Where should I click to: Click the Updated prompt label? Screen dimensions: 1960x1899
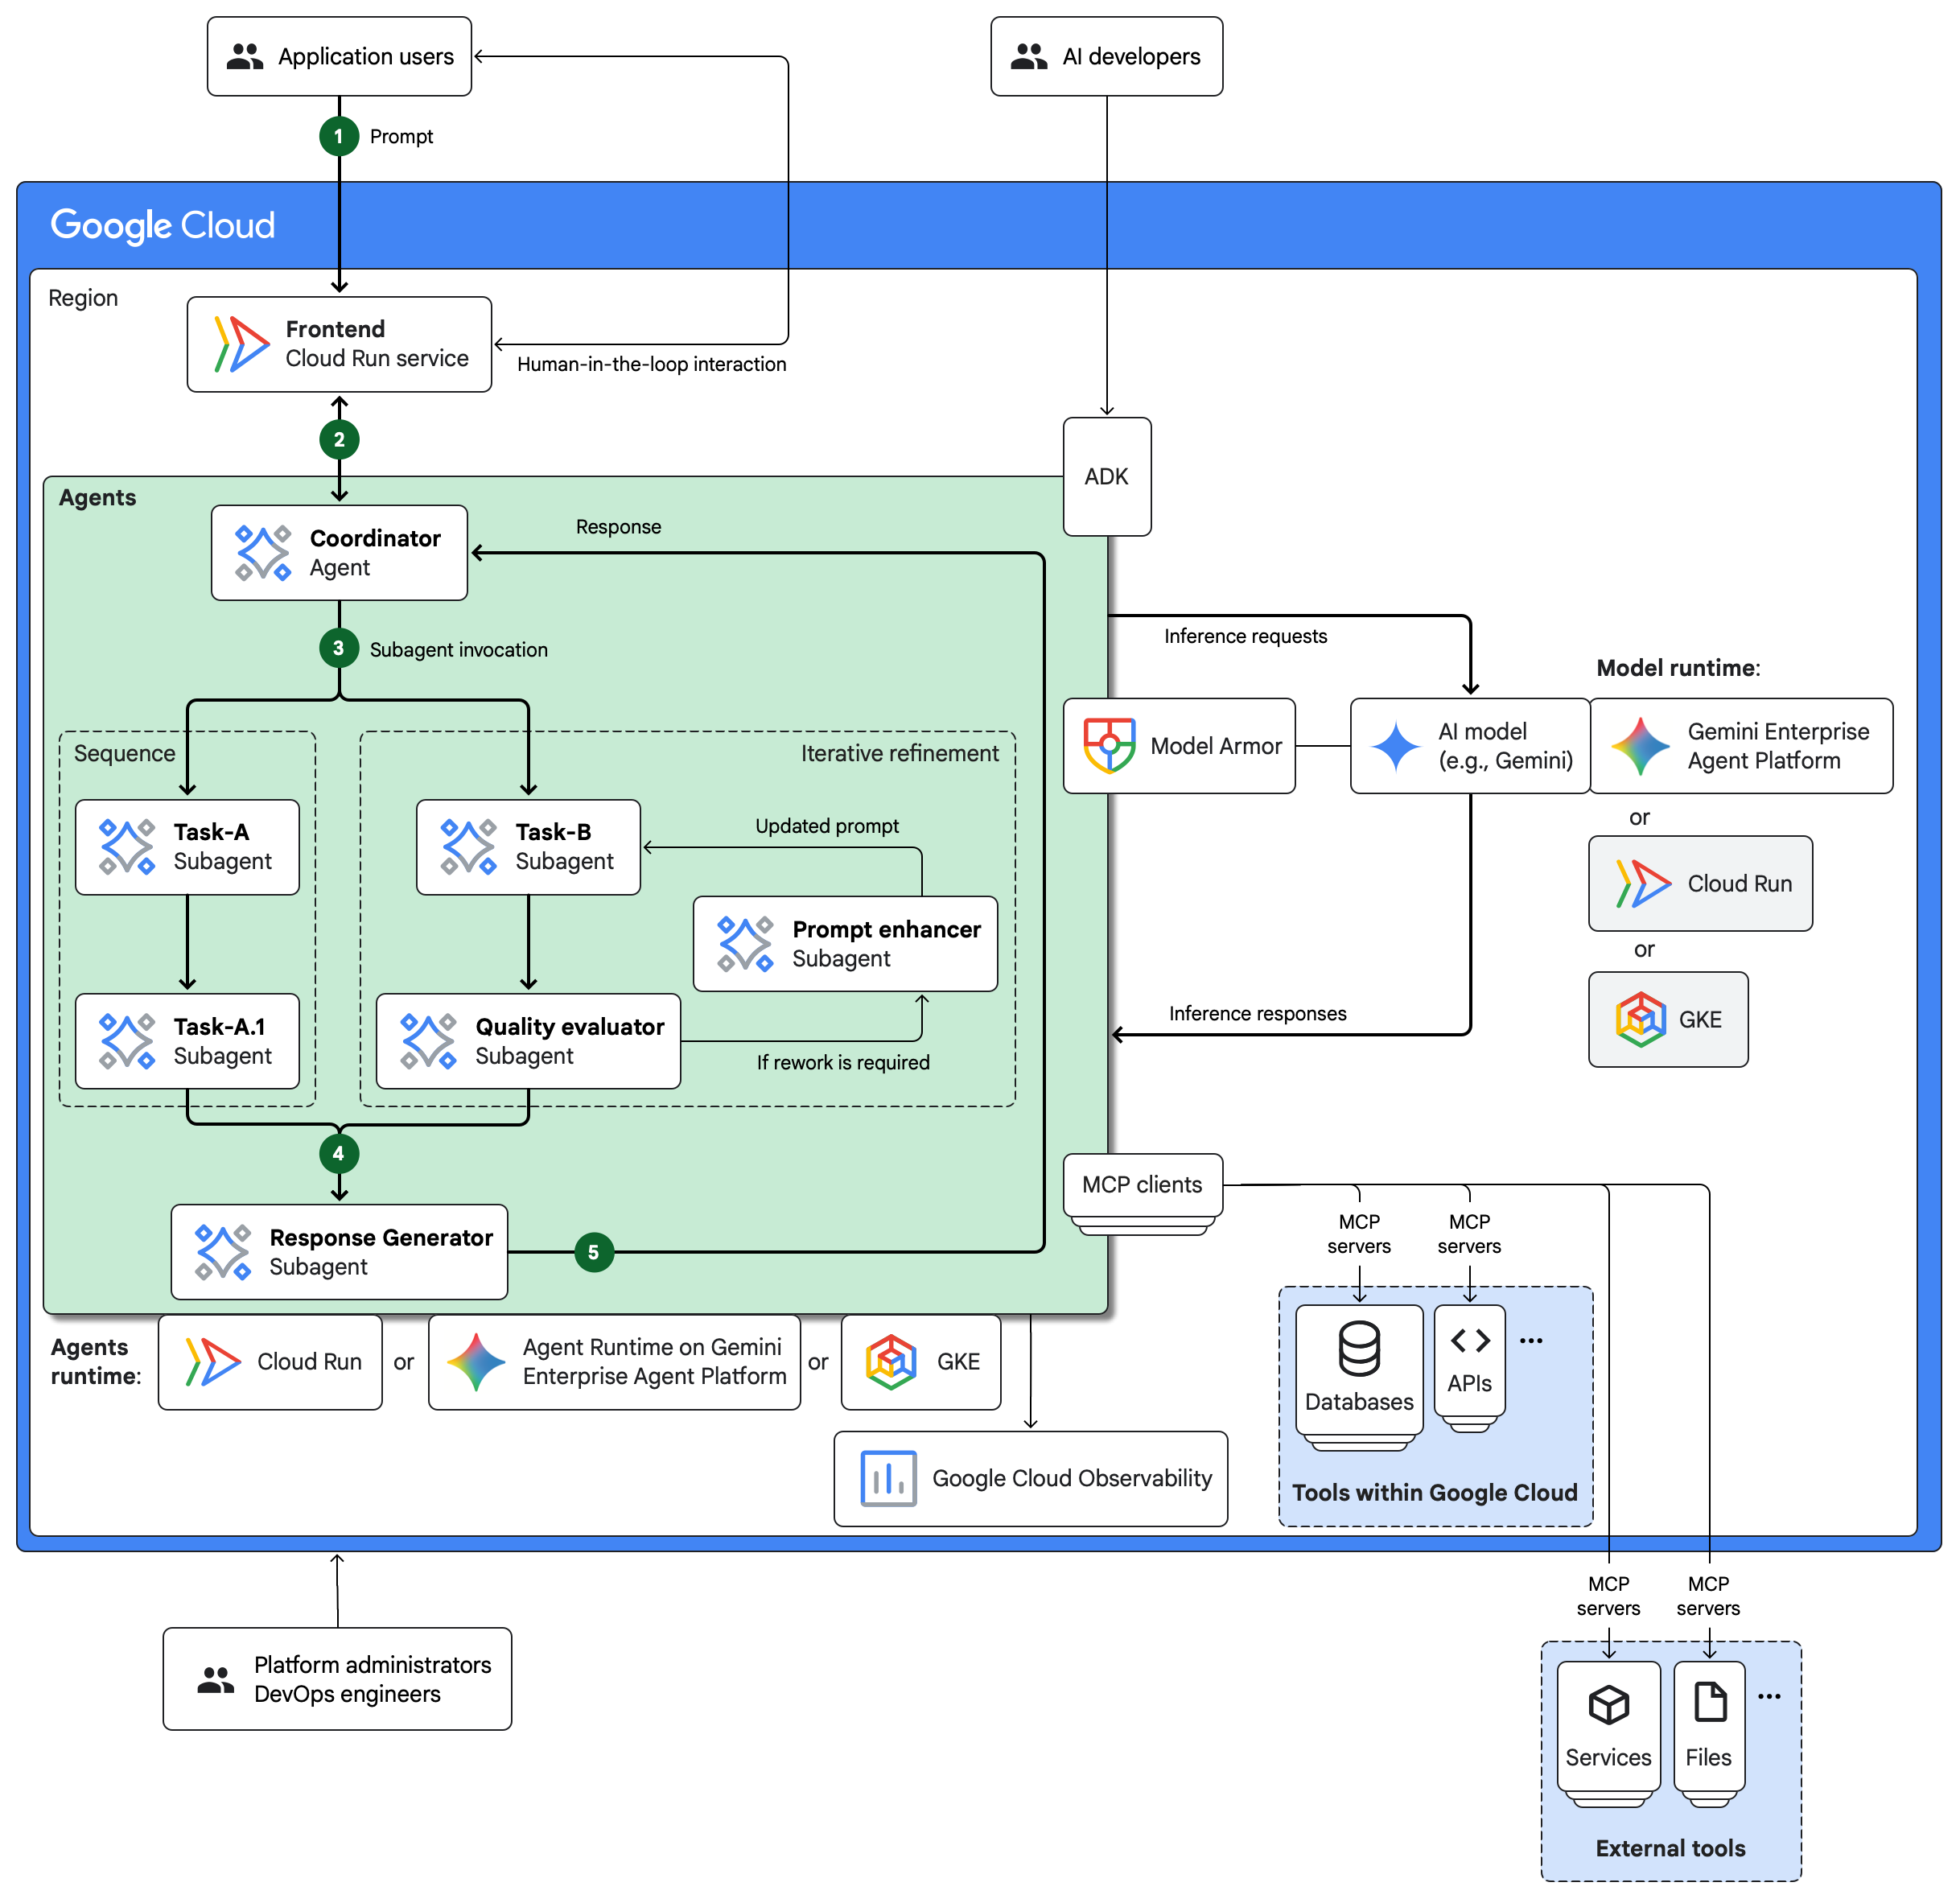coord(827,826)
